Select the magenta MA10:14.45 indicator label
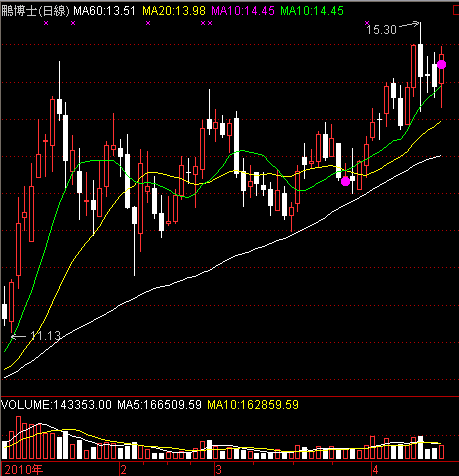Viewport: 459px width, 476px height. (x=243, y=11)
